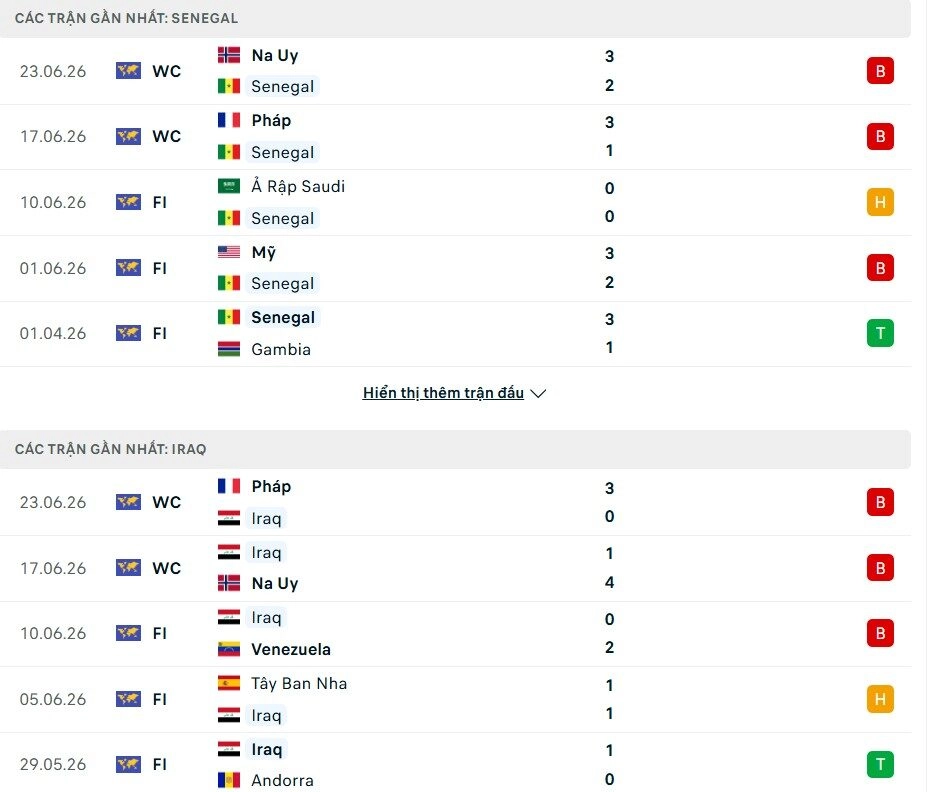Screen dimensions: 927x792
Task: Click the USA flag next to Mỹ
Action: coord(229,252)
